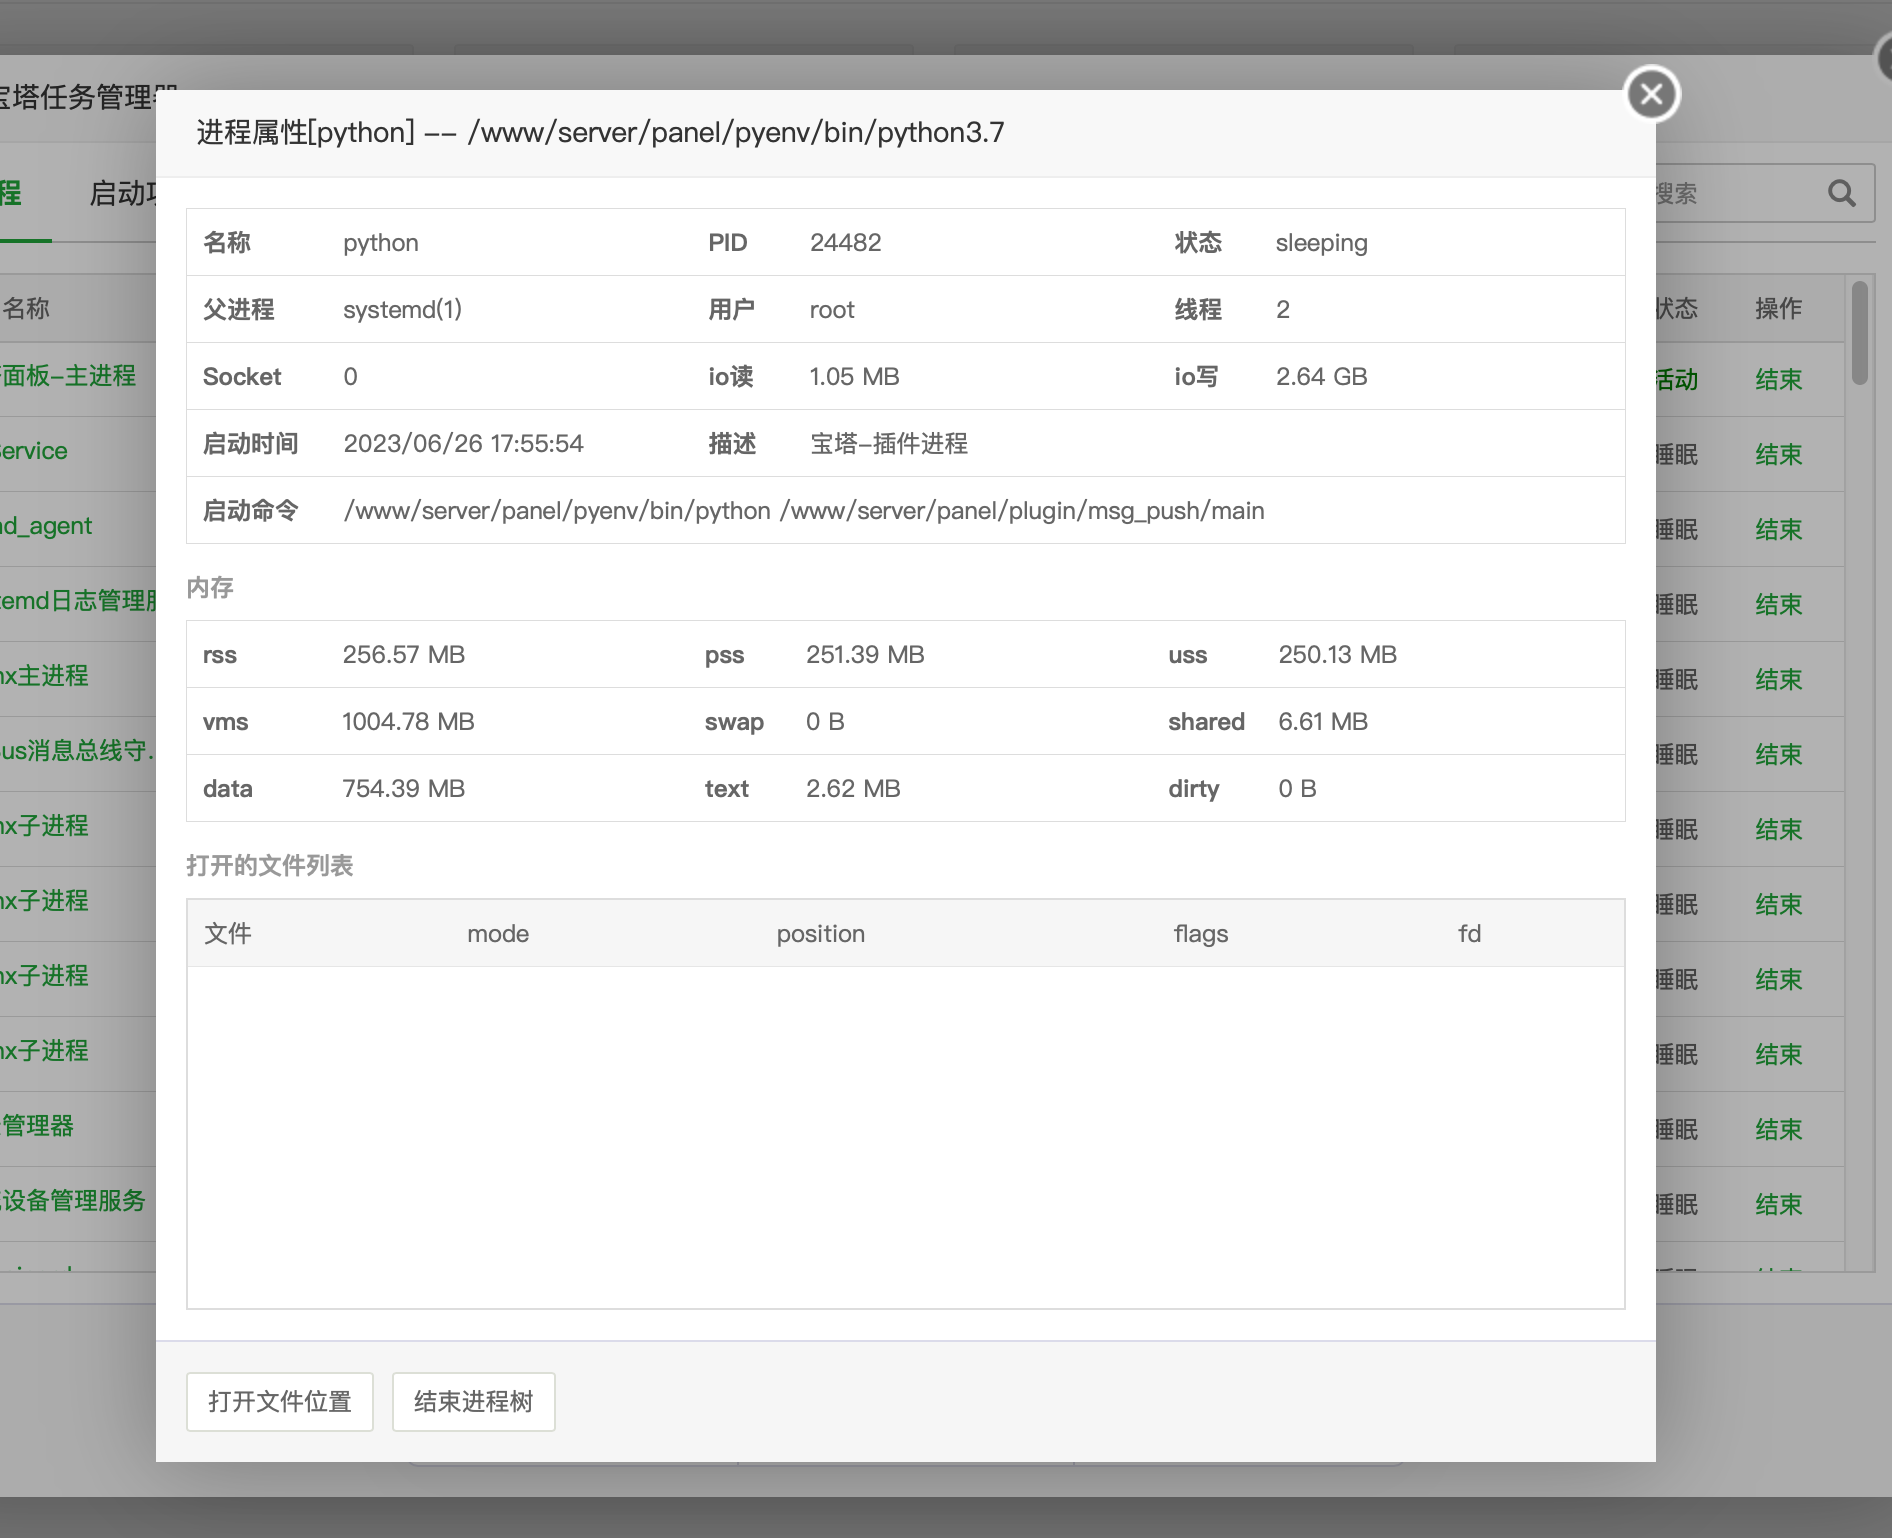1892x1538 pixels.
Task: Click rss value 256.57 MB
Action: pyautogui.click(x=404, y=655)
